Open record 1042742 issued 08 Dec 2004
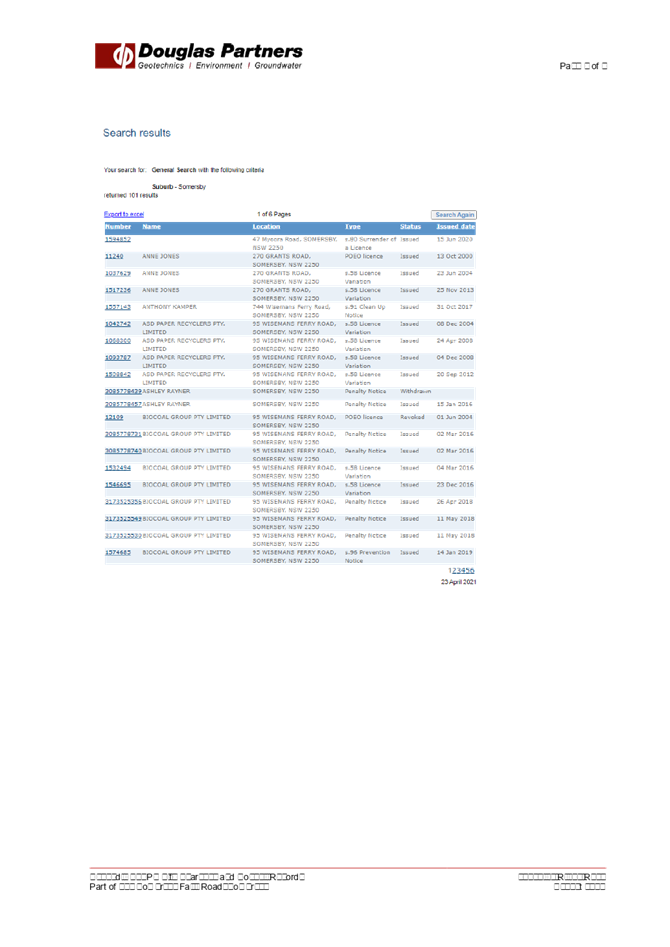 (118, 324)
